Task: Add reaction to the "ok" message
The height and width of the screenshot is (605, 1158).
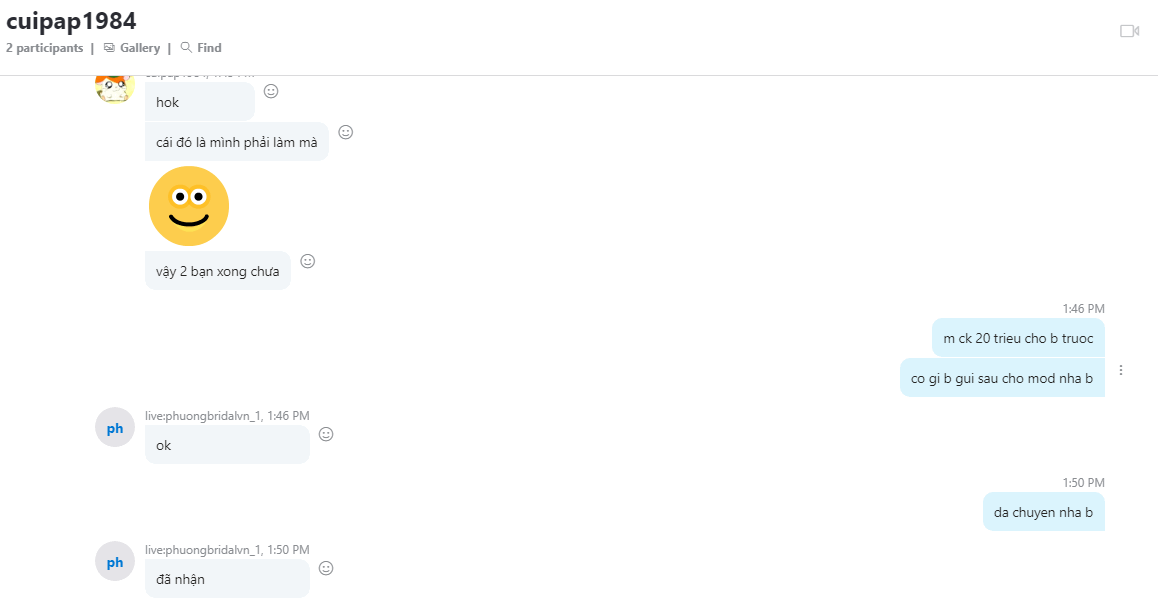Action: (326, 434)
